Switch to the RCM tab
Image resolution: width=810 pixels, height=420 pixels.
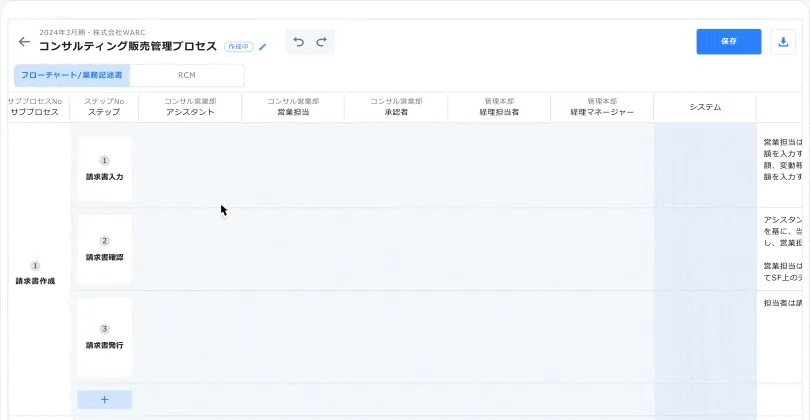tap(187, 75)
